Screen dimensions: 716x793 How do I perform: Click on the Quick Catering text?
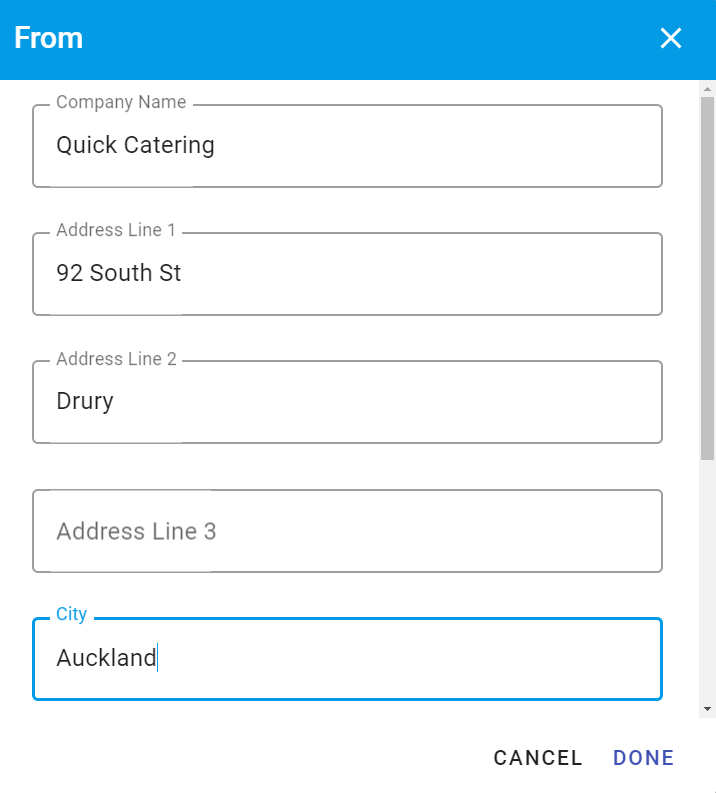point(135,146)
